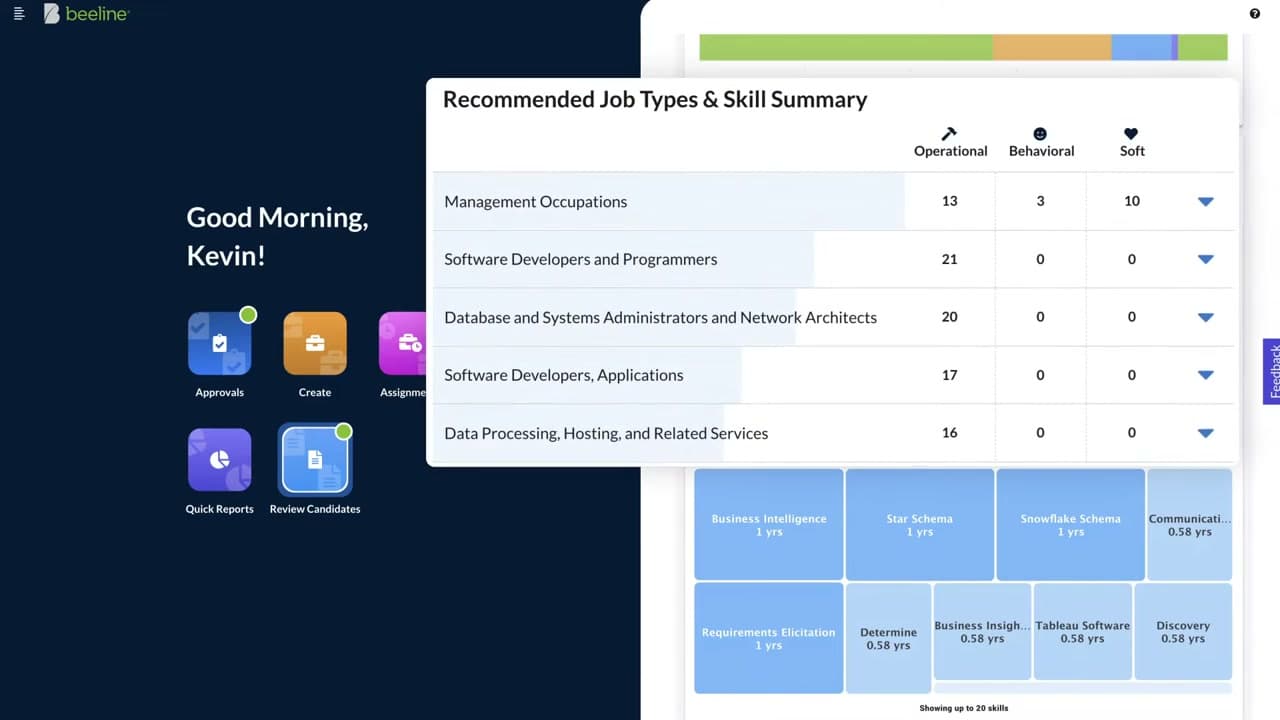Open the Create briefcase tile
The image size is (1280, 720).
click(315, 343)
